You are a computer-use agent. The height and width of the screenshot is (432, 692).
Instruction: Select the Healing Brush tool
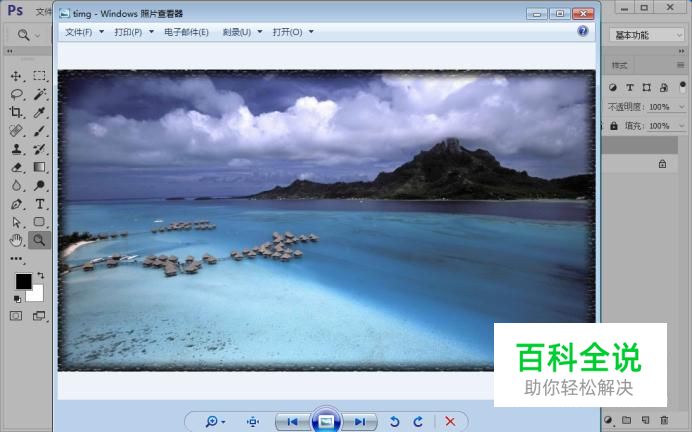pyautogui.click(x=16, y=131)
